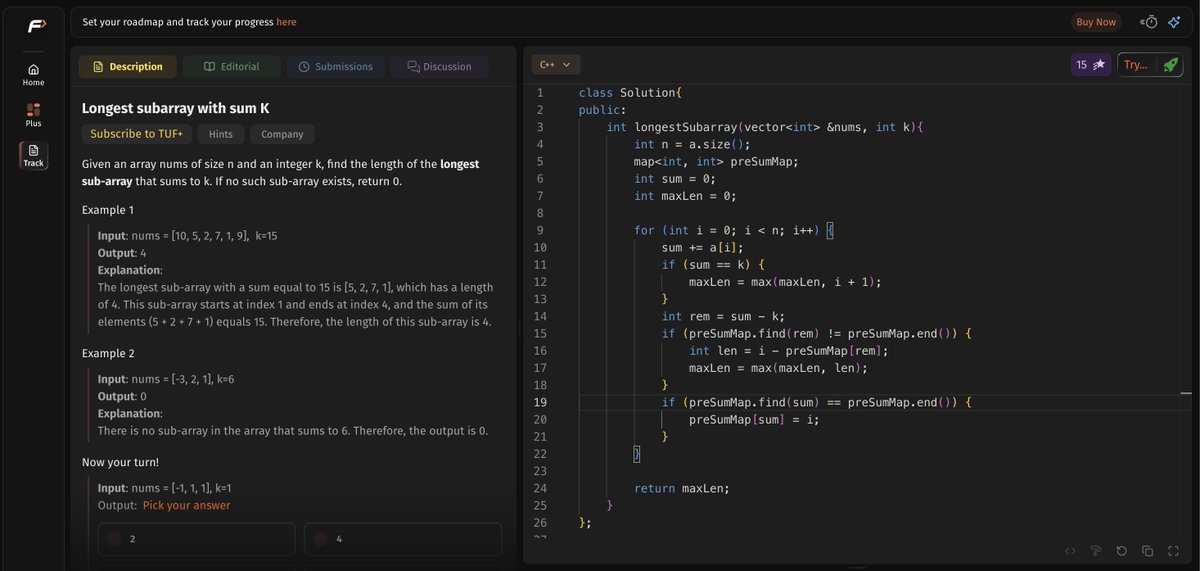Click the Buy Now button
1200x571 pixels.
(1095, 22)
